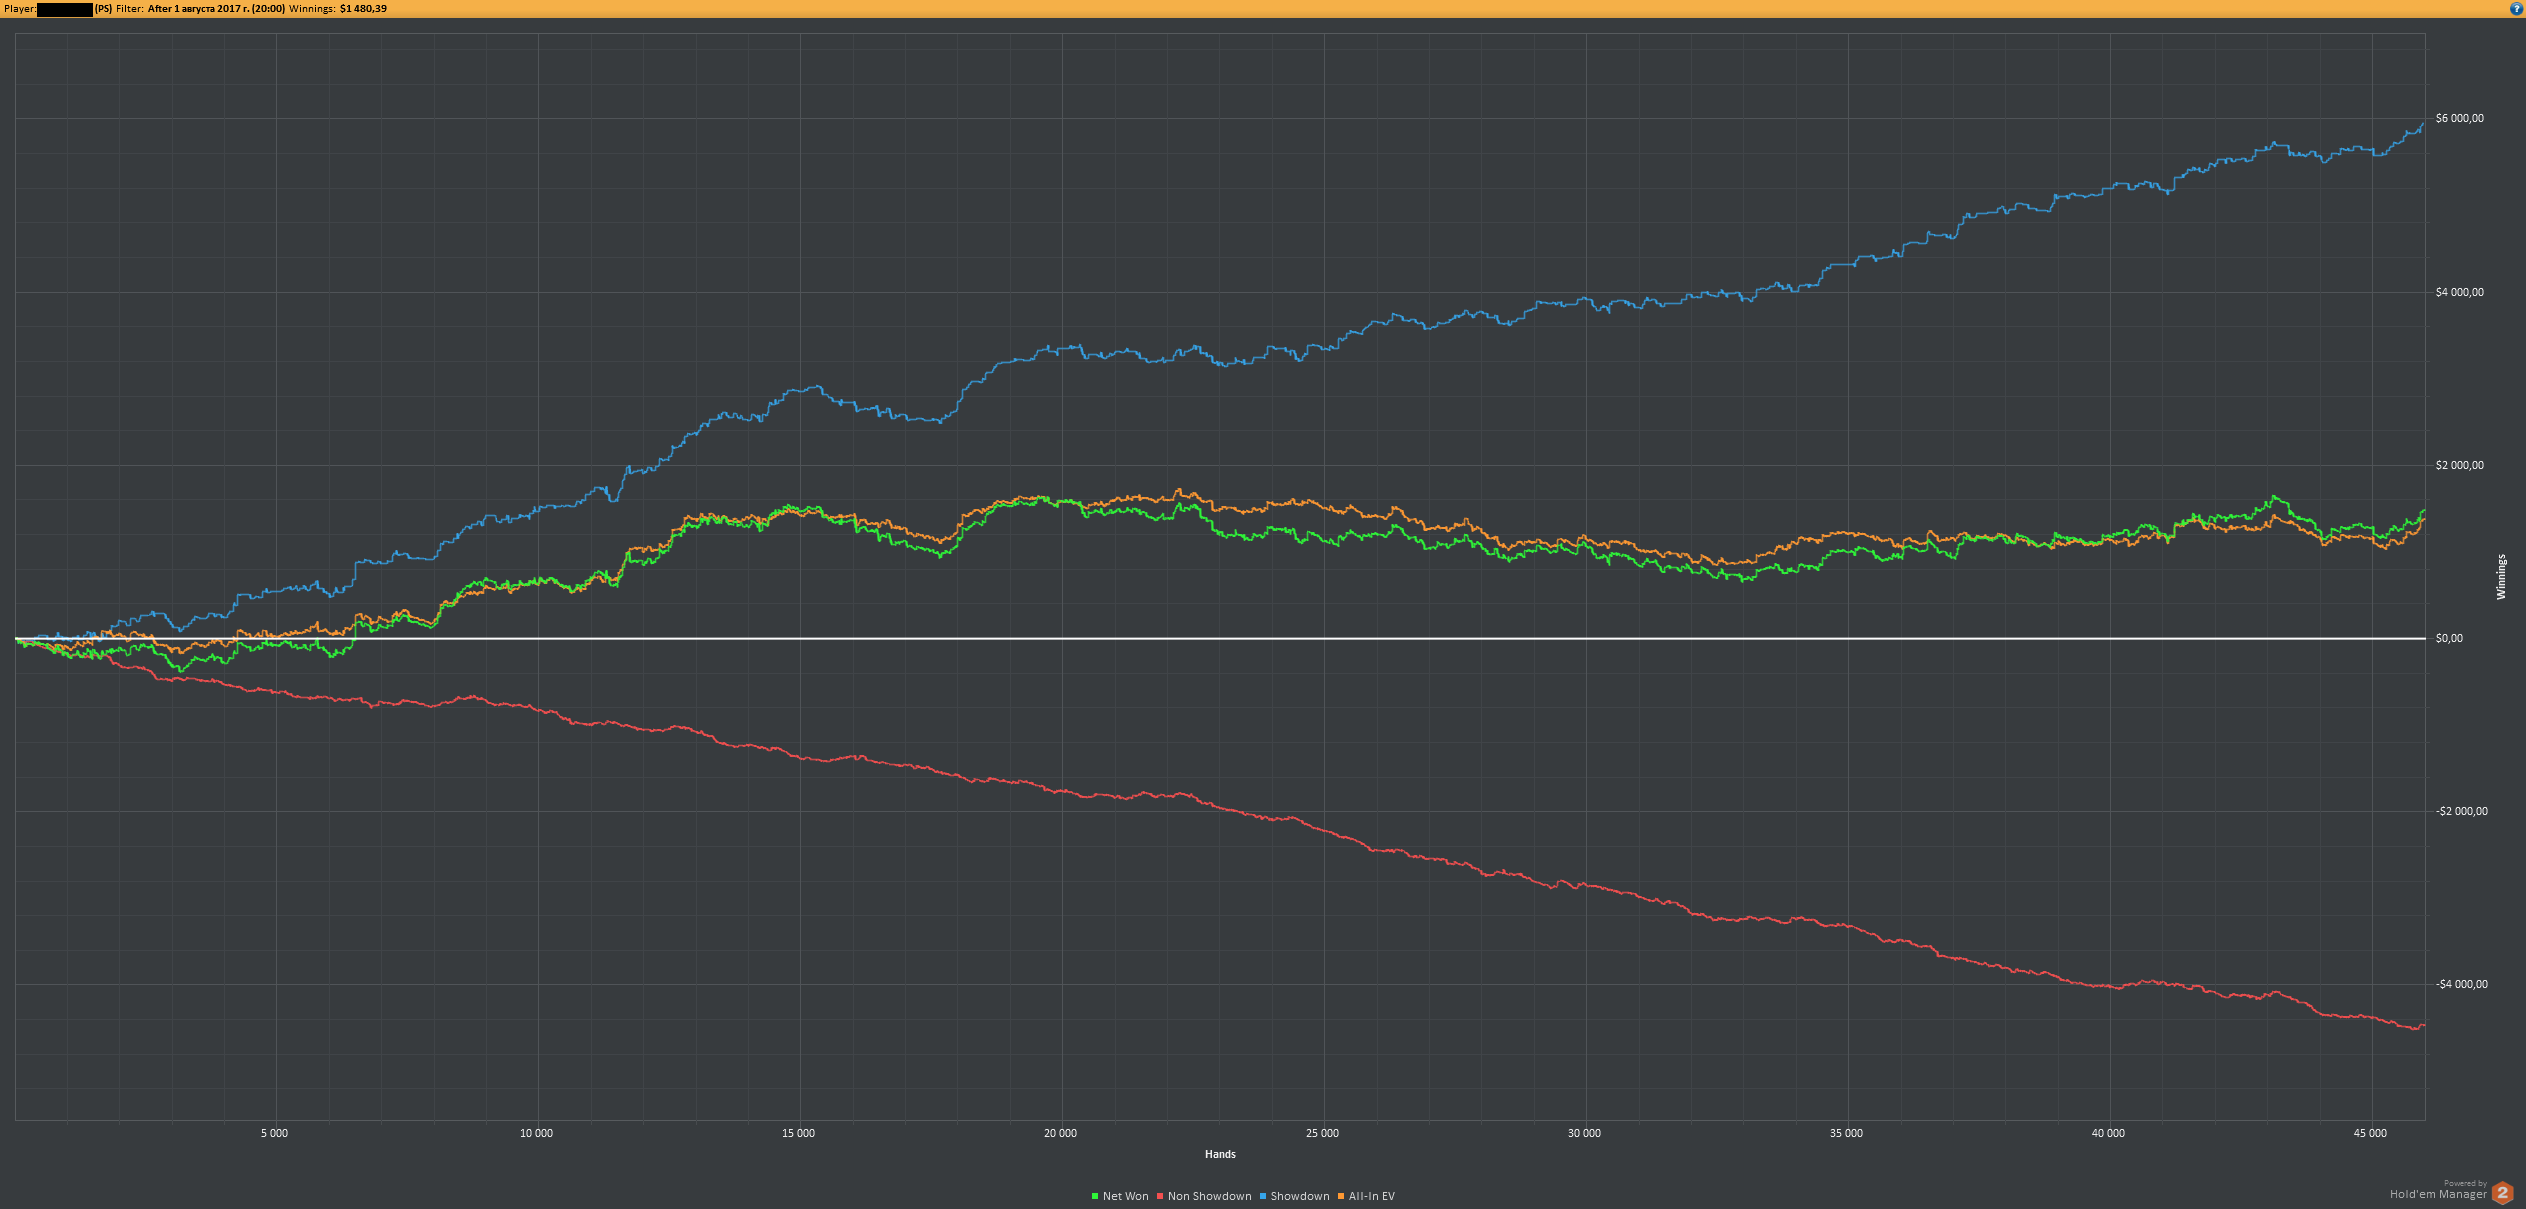Click the $1 480,39 winnings value
The width and height of the screenshot is (2526, 1209).
(x=363, y=9)
